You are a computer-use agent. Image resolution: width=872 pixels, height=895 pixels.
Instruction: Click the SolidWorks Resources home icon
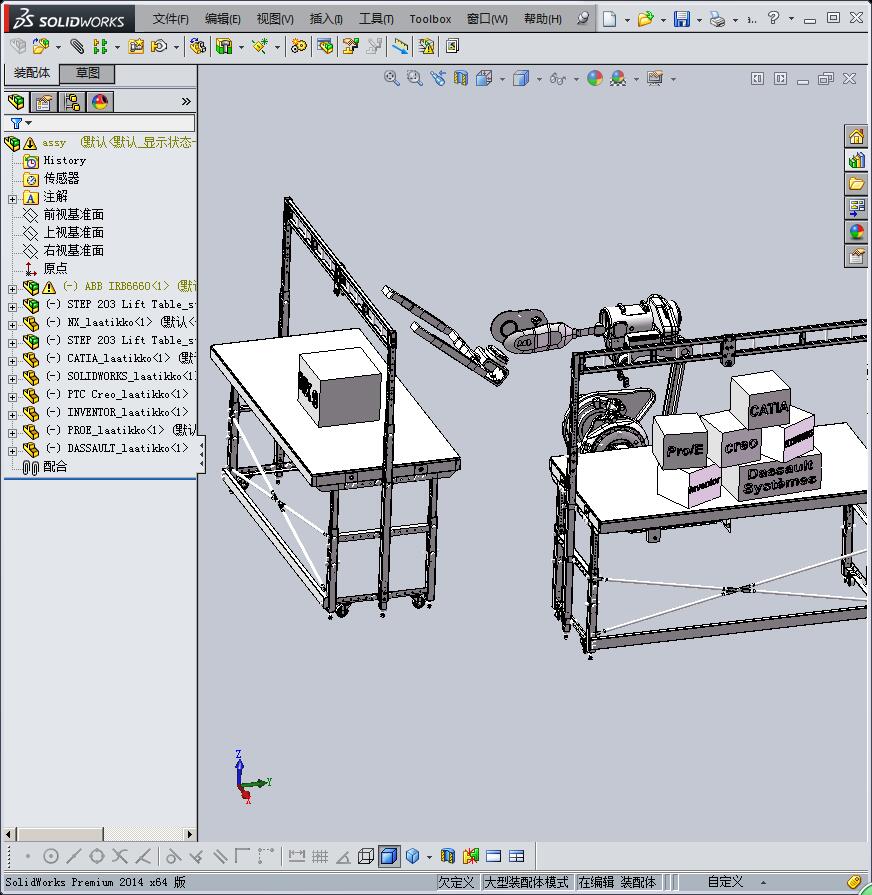pyautogui.click(x=856, y=136)
